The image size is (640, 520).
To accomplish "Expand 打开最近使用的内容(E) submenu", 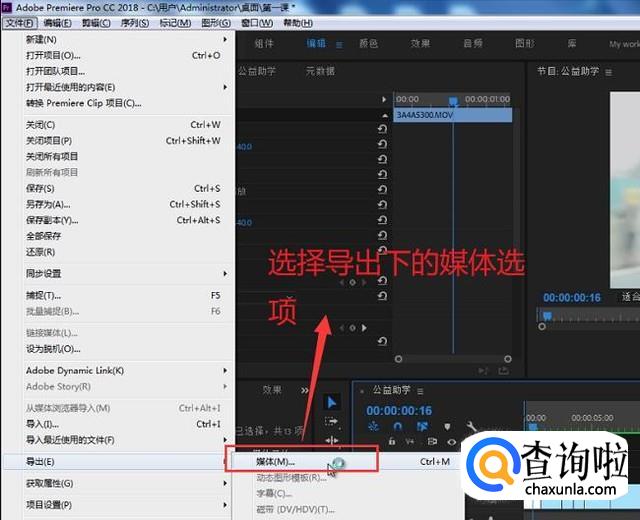I will tap(225, 87).
